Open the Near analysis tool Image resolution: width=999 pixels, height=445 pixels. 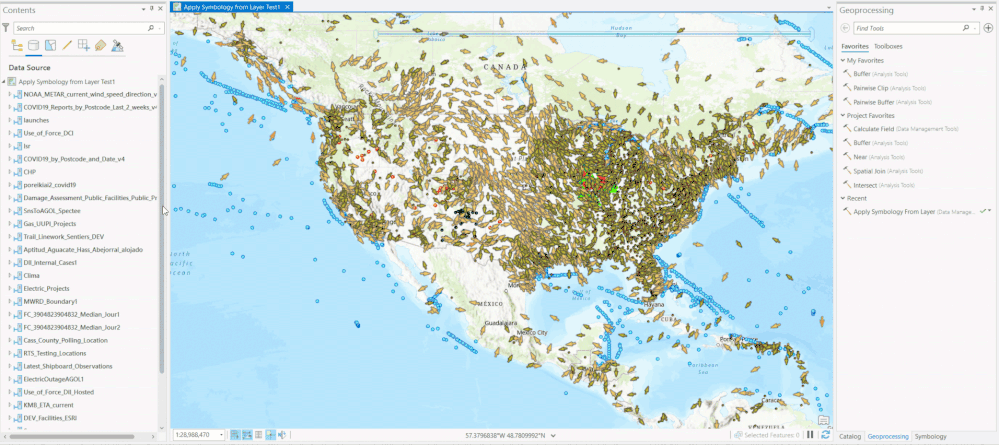point(859,157)
